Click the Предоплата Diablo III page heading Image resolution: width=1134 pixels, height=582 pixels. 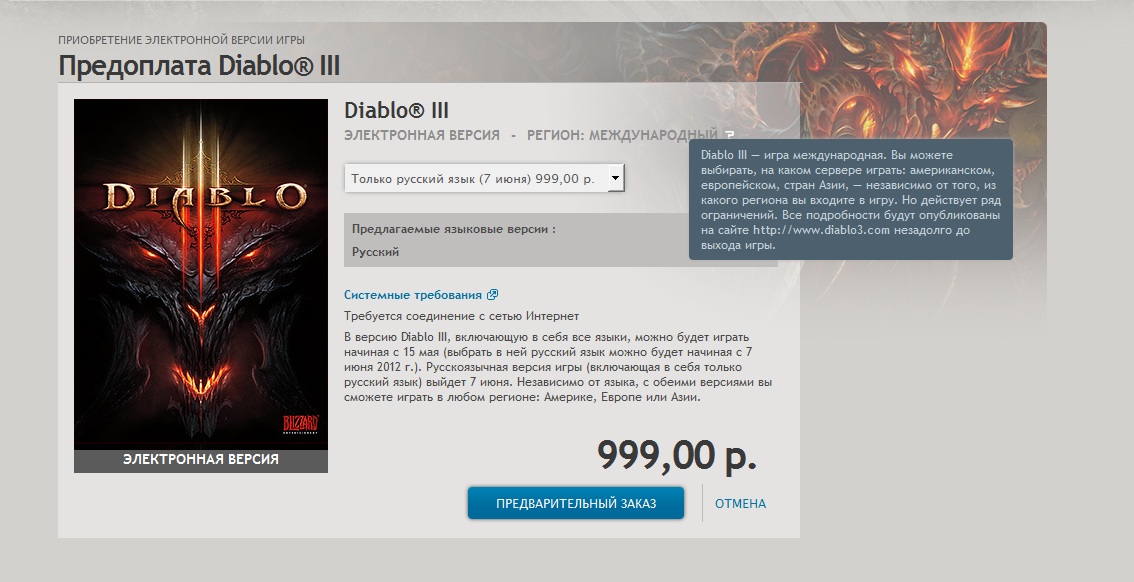point(199,66)
